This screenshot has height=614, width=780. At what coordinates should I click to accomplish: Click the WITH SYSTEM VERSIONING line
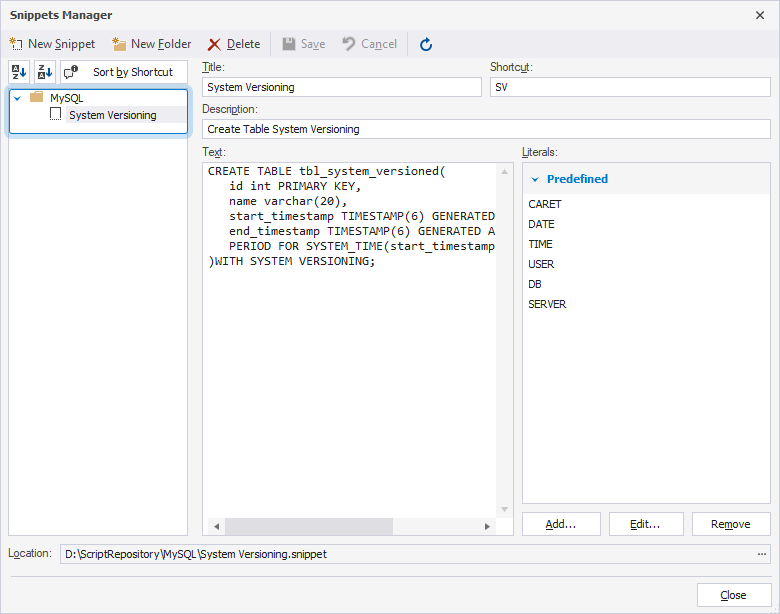click(x=292, y=261)
